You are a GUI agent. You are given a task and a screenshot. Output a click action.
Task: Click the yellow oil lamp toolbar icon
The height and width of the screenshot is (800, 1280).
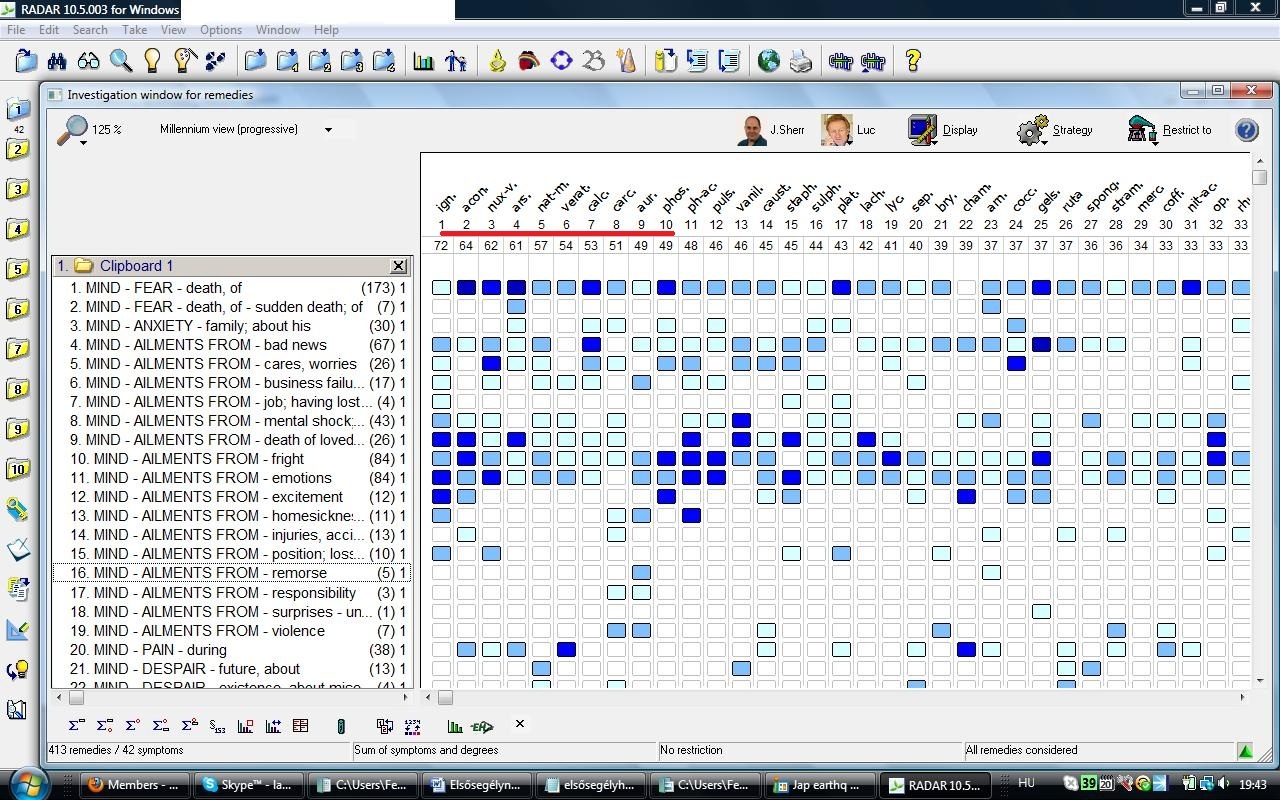coord(497,61)
